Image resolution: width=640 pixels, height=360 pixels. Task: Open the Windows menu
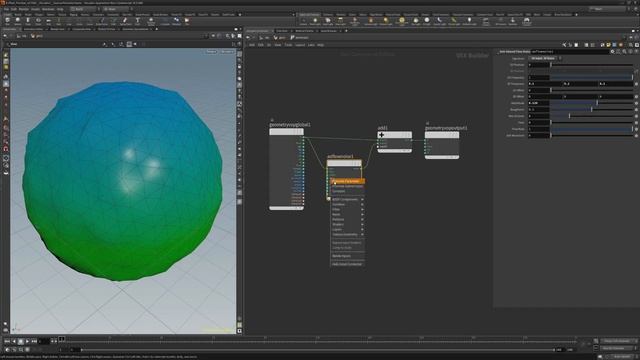[48, 9]
